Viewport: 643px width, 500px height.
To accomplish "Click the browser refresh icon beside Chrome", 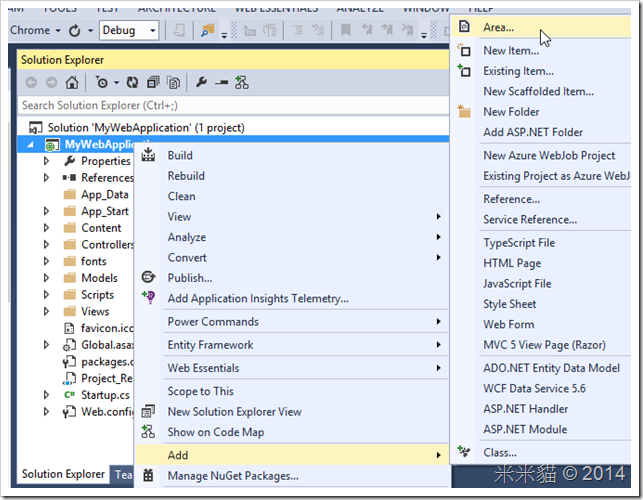I will pos(75,30).
